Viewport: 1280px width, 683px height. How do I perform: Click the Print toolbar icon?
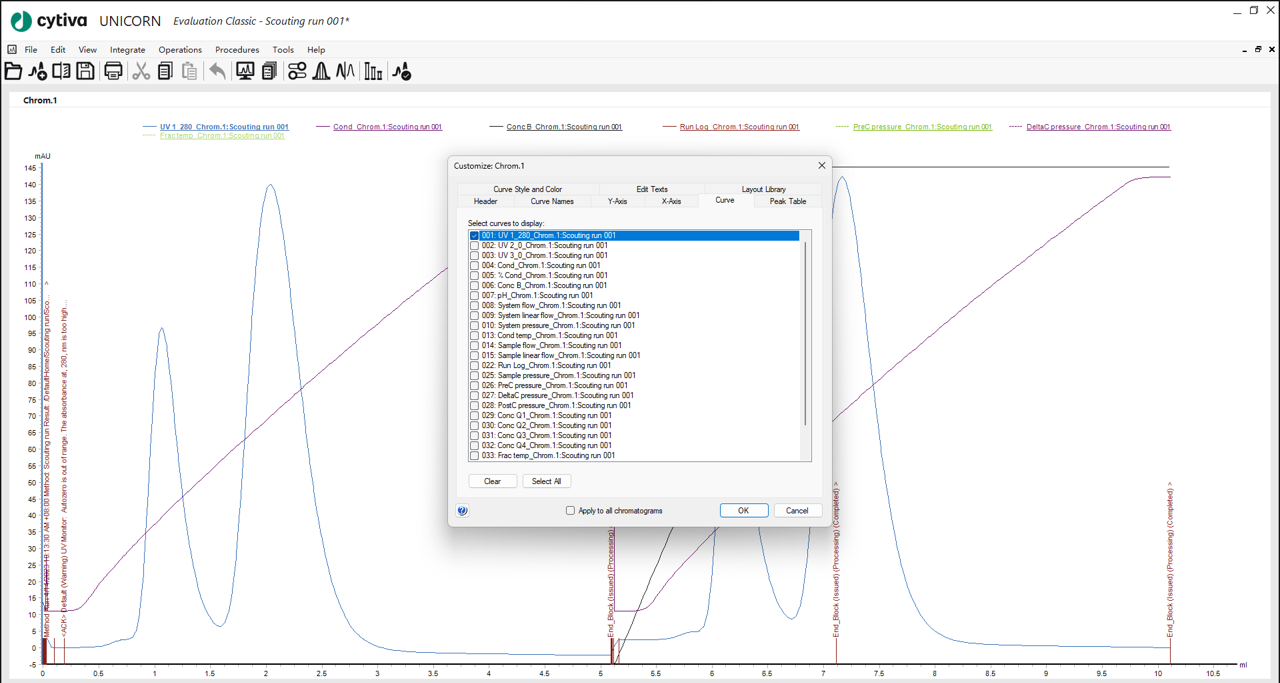tap(113, 71)
